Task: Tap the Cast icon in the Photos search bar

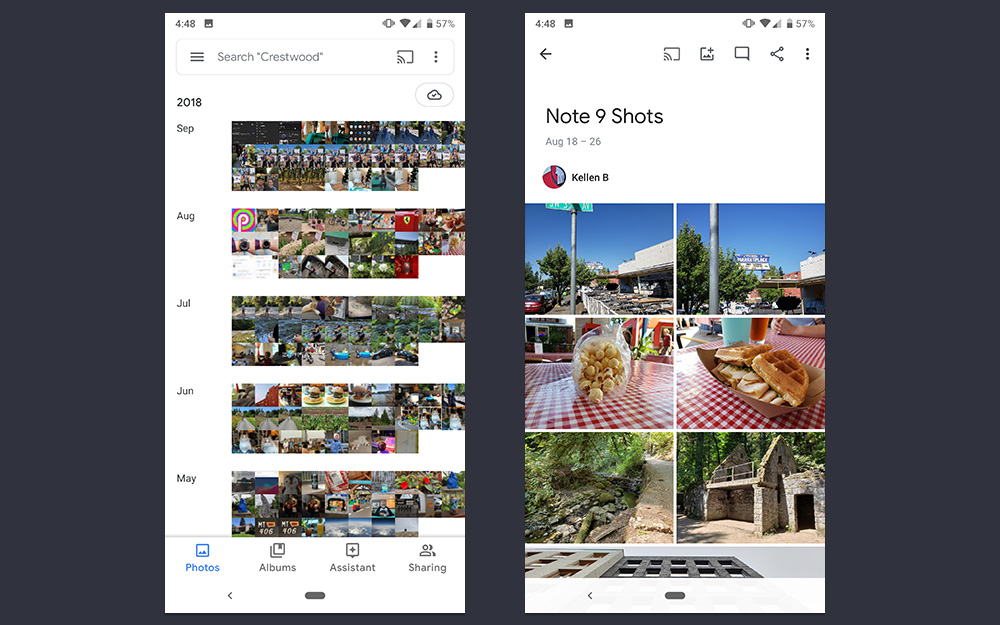Action: [405, 57]
